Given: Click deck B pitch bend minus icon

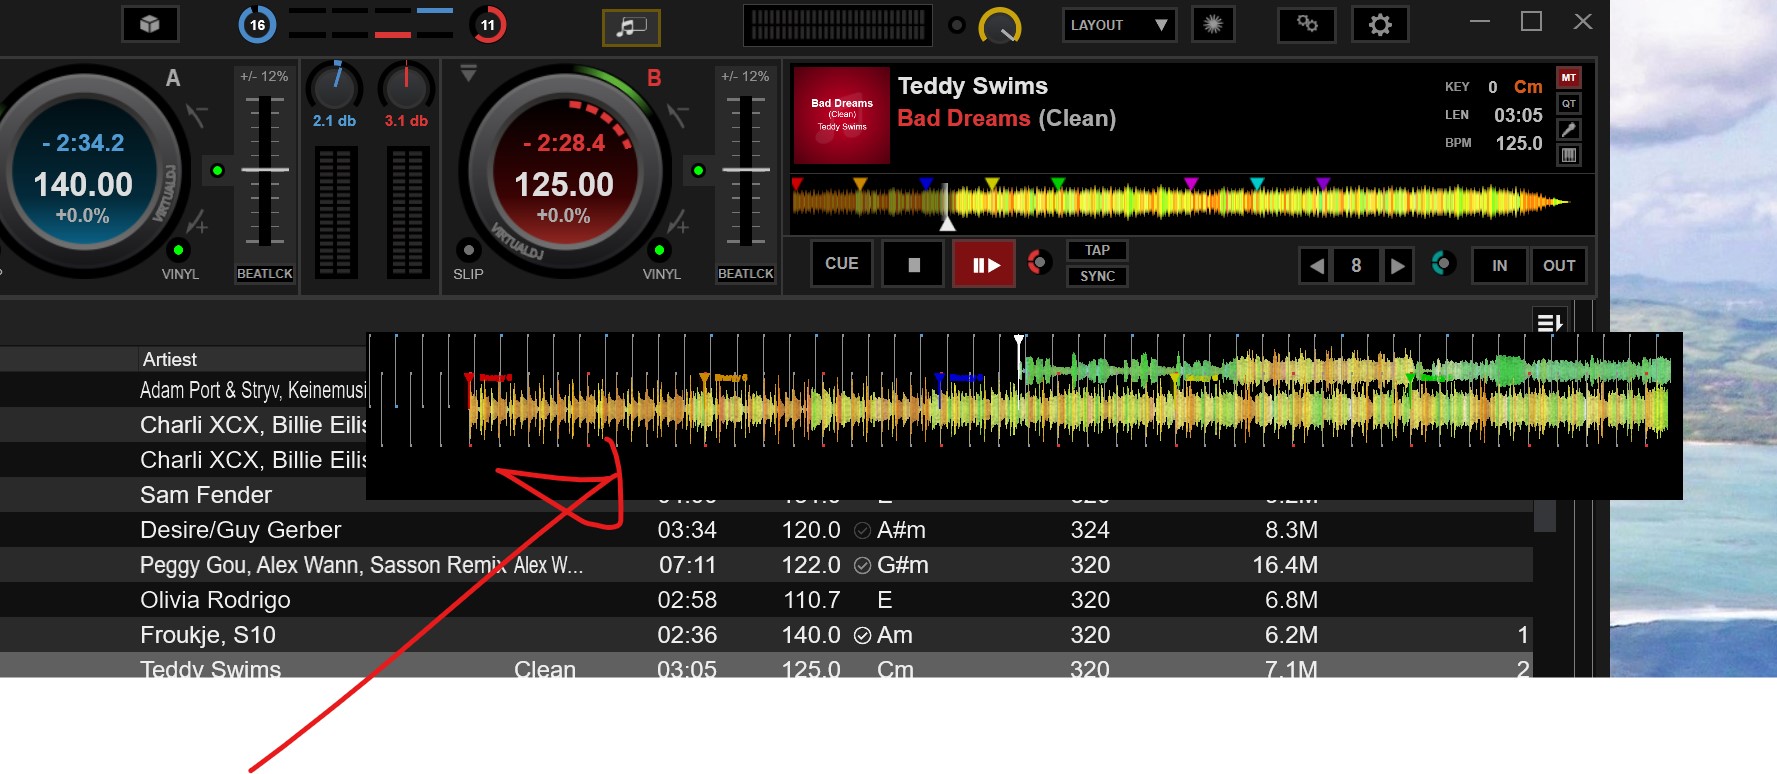Looking at the screenshot, I should (678, 117).
